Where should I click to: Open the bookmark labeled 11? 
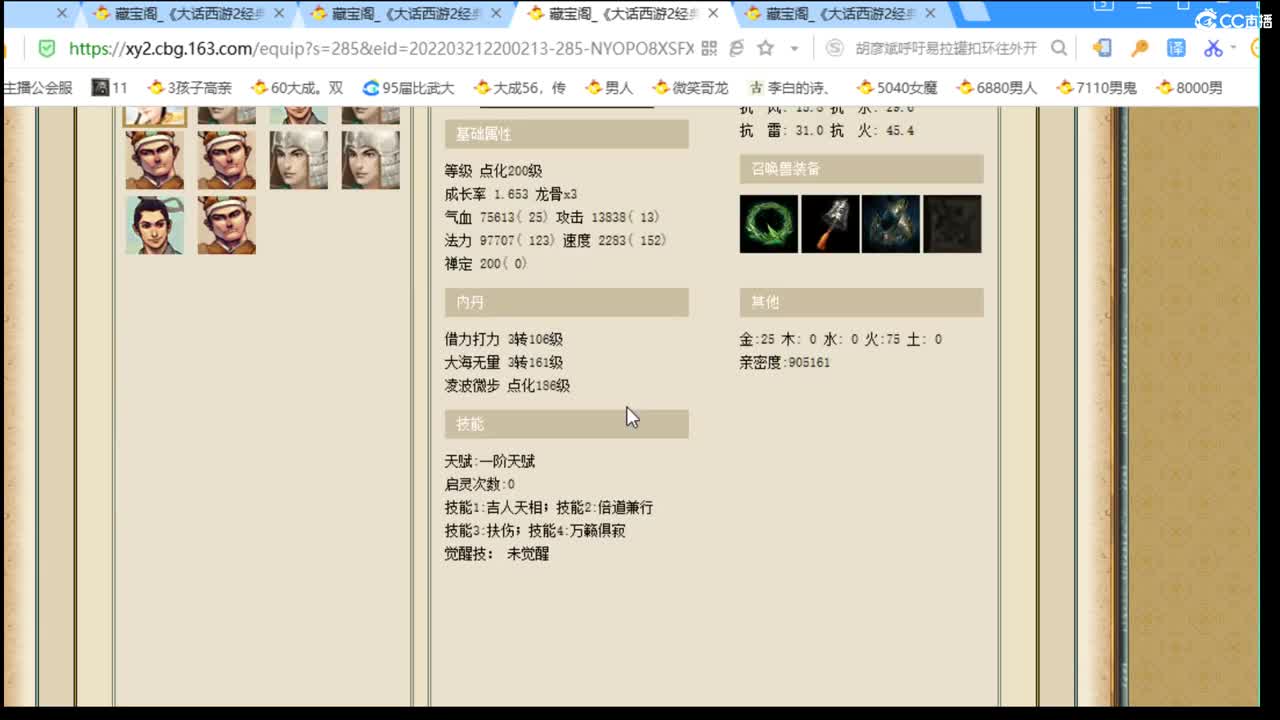click(x=110, y=87)
